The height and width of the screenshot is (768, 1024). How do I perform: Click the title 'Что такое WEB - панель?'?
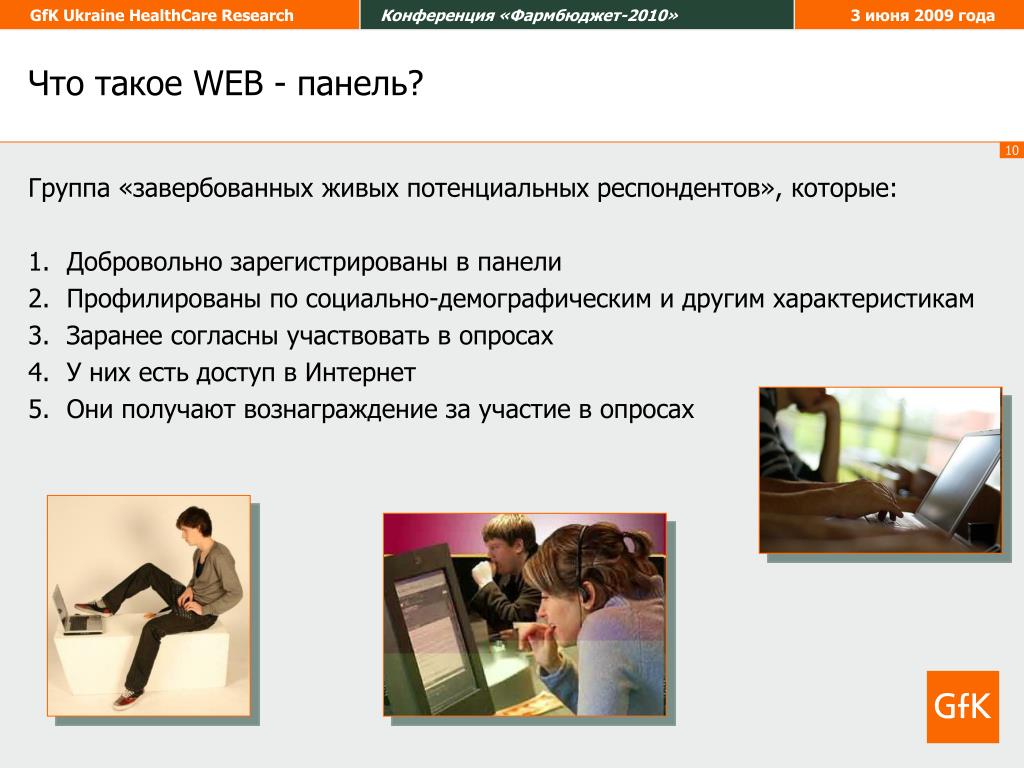click(x=225, y=84)
